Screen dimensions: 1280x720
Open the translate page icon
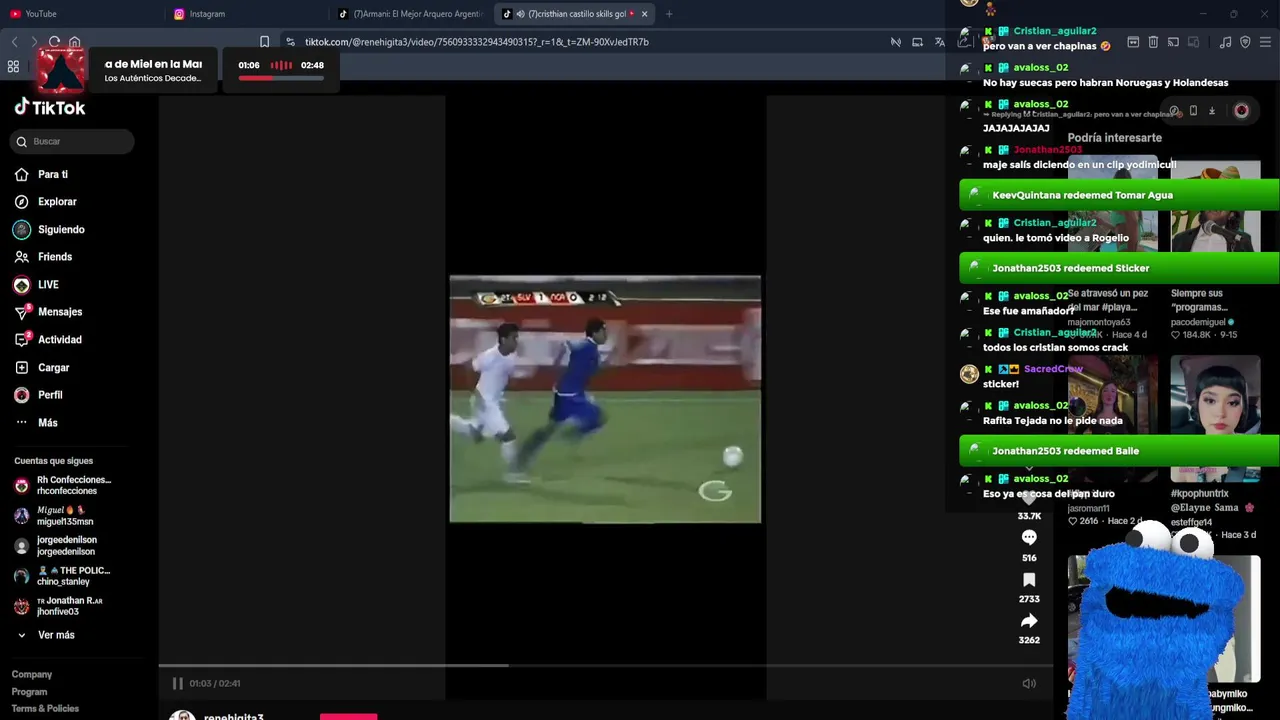939,42
